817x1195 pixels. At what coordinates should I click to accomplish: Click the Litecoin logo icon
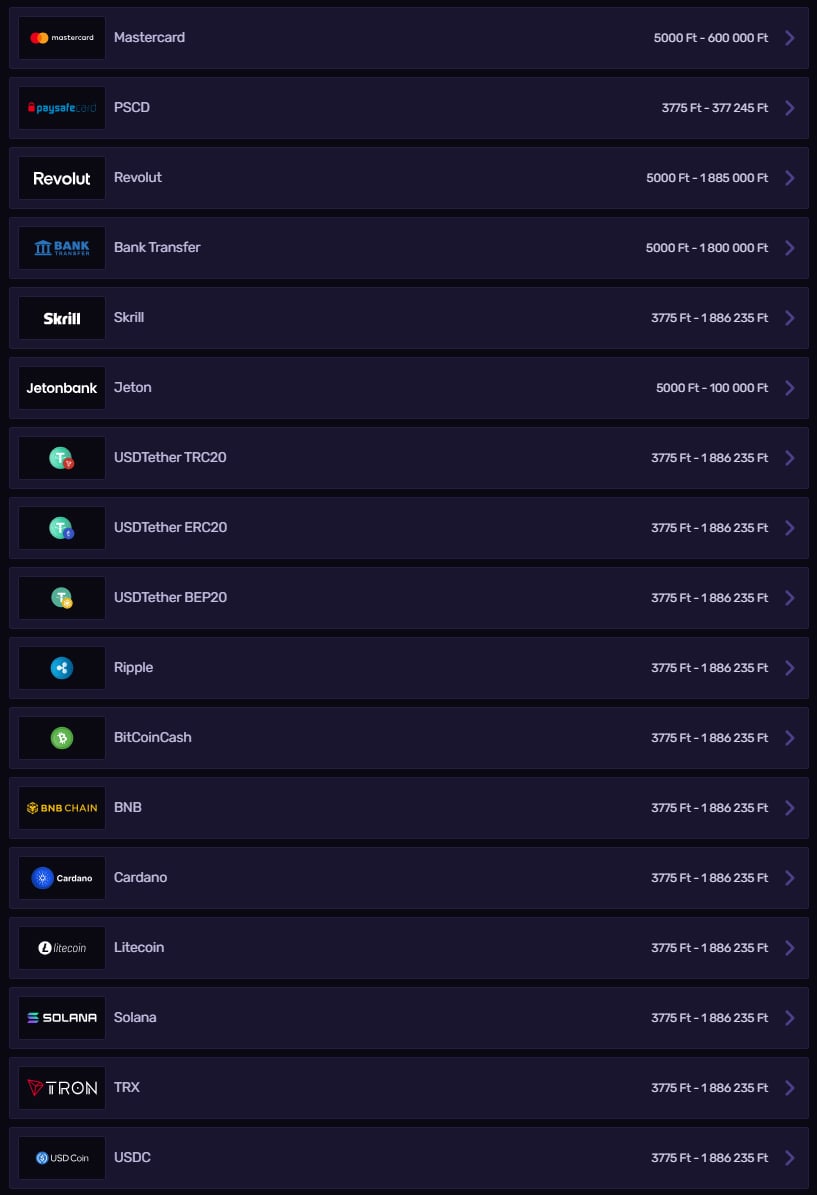point(62,948)
